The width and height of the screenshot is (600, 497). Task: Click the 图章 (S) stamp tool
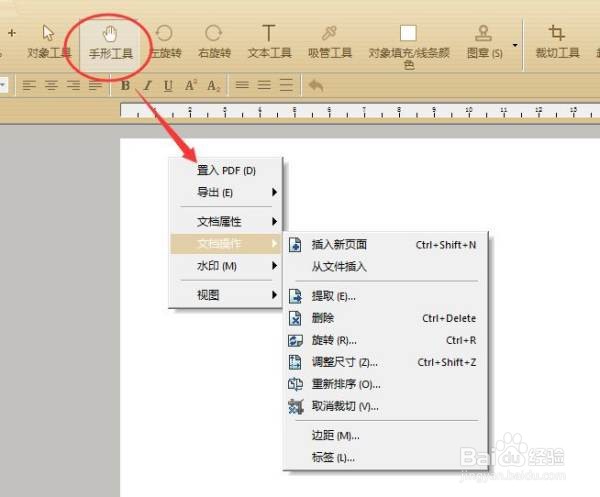click(x=484, y=42)
